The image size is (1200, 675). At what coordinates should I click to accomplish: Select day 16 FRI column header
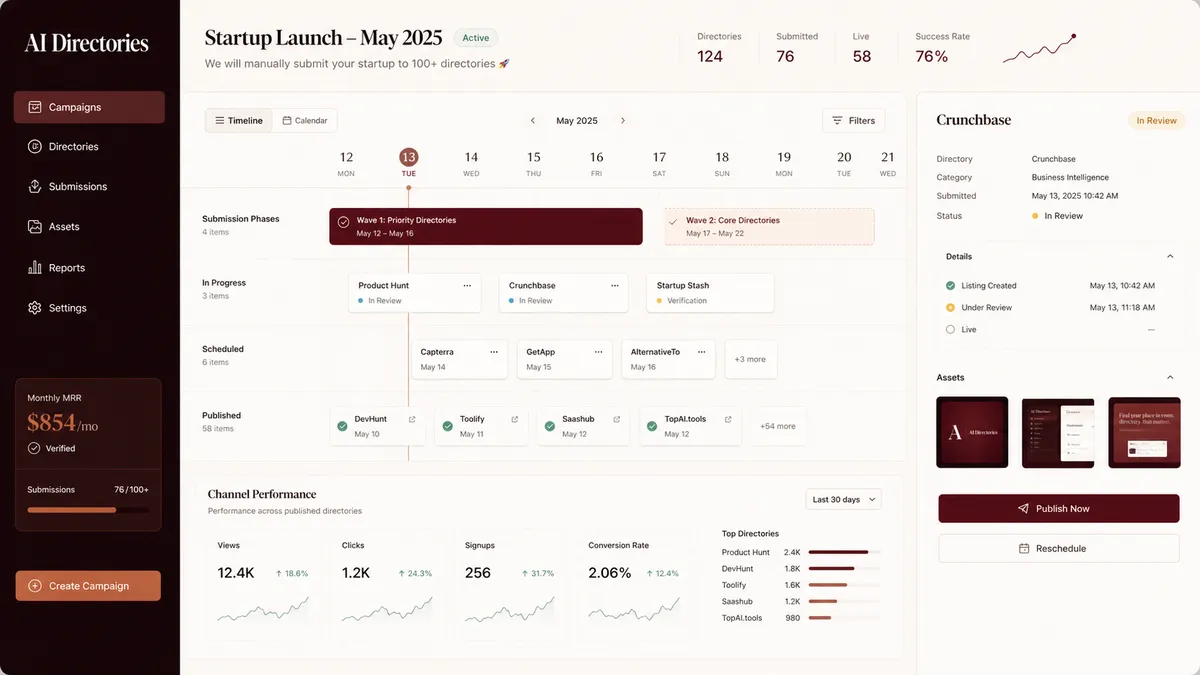point(596,163)
